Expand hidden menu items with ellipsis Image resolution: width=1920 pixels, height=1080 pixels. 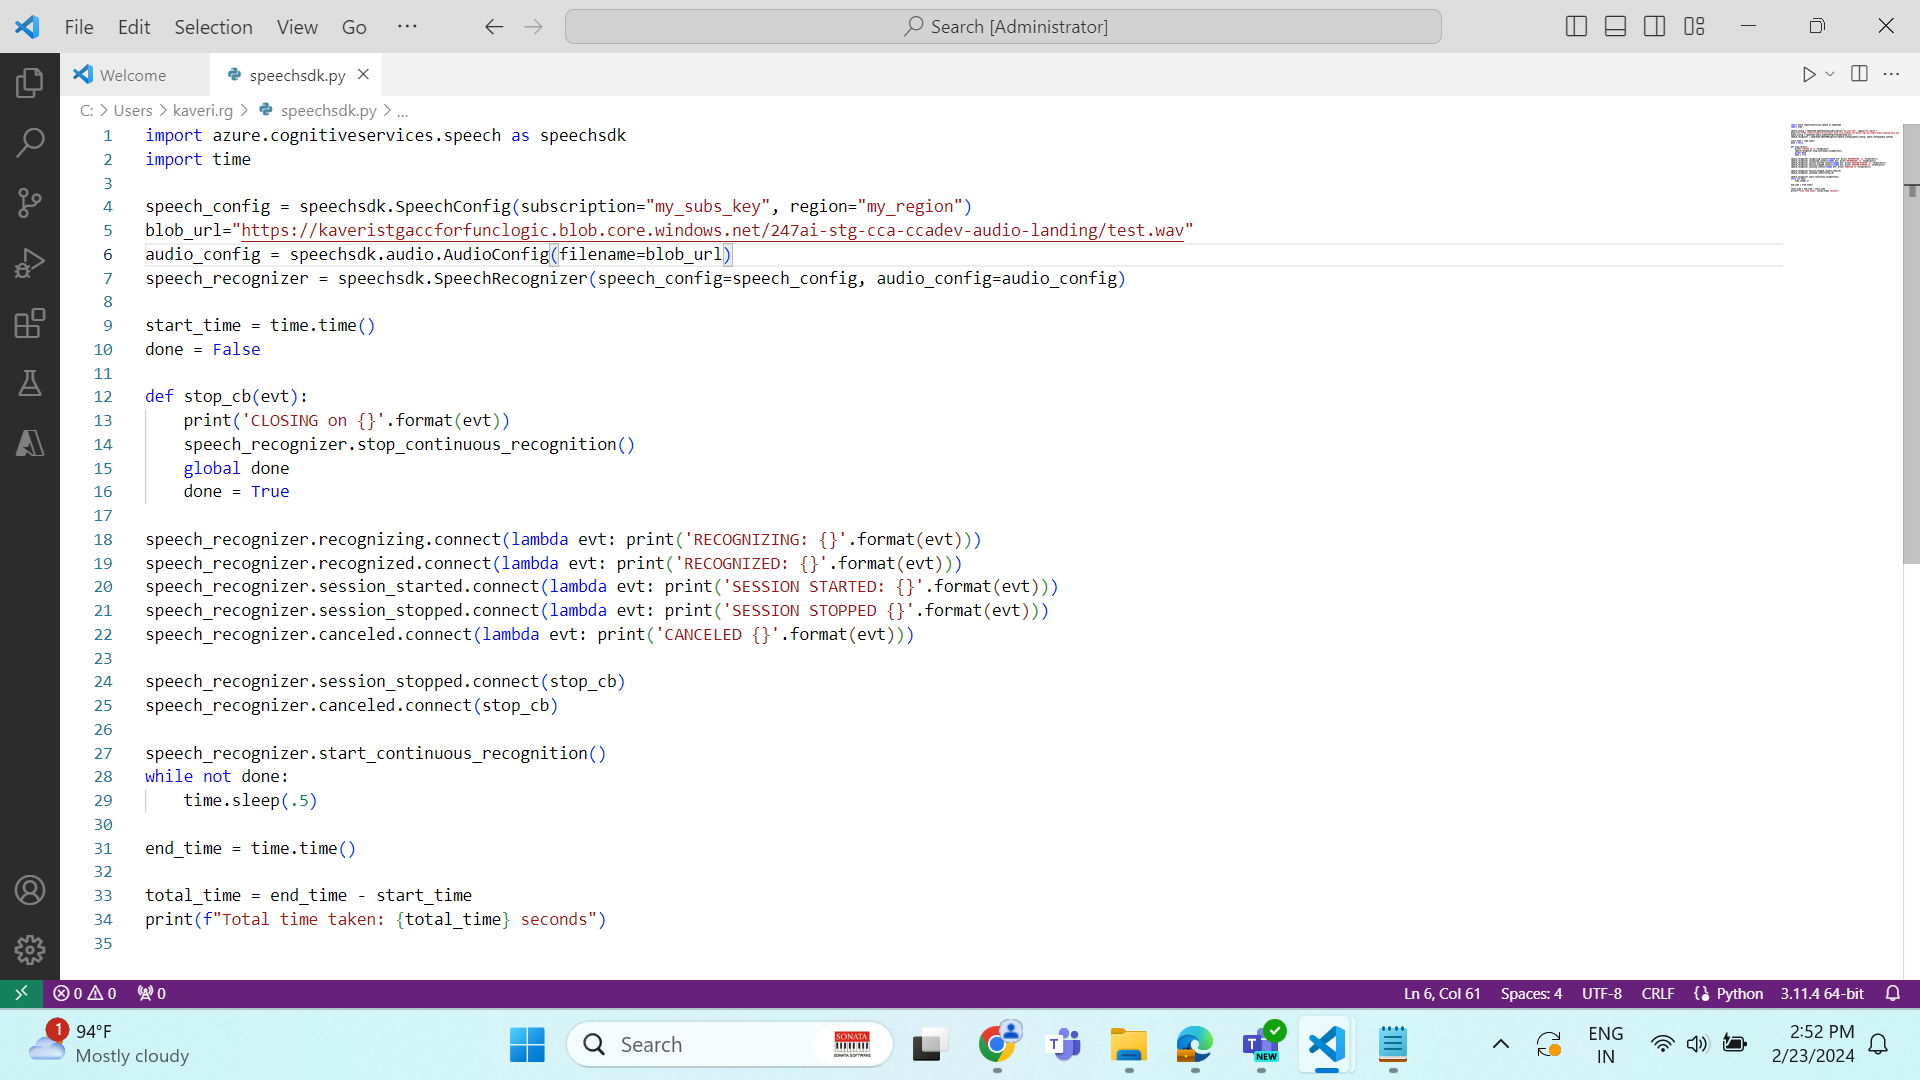(407, 27)
